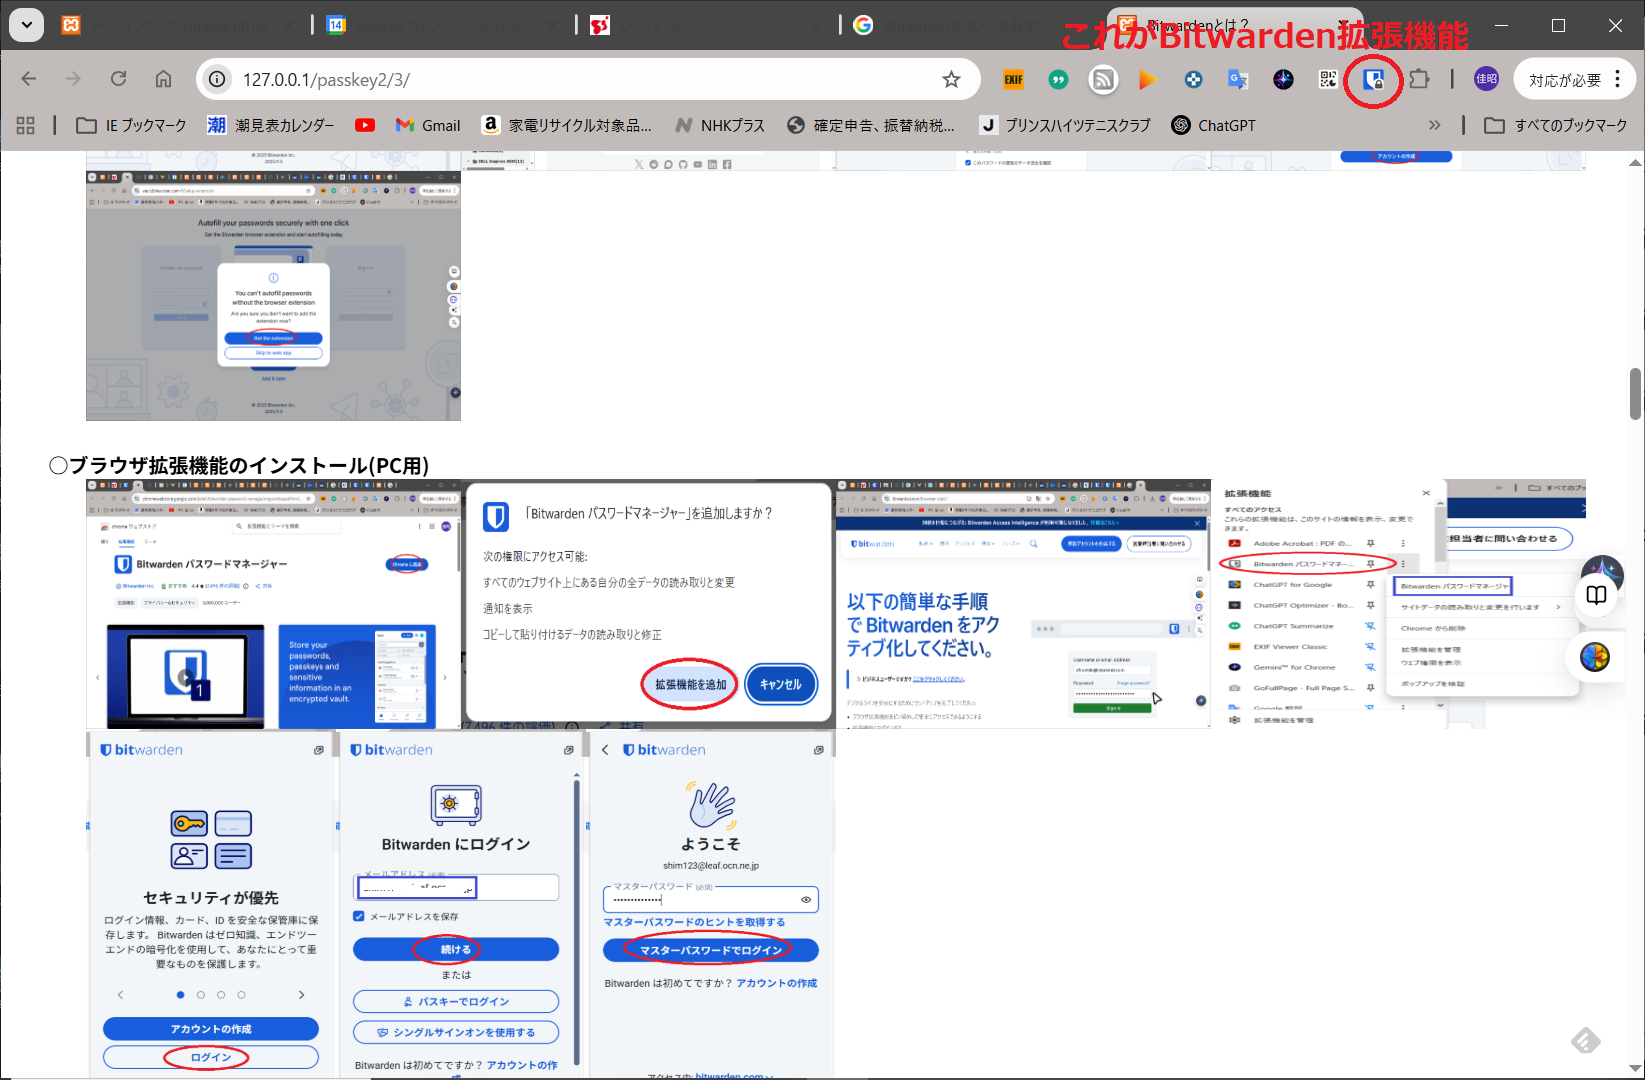1645x1080 pixels.
Task: Click the green quotation-mark extension icon
Action: pyautogui.click(x=1058, y=80)
